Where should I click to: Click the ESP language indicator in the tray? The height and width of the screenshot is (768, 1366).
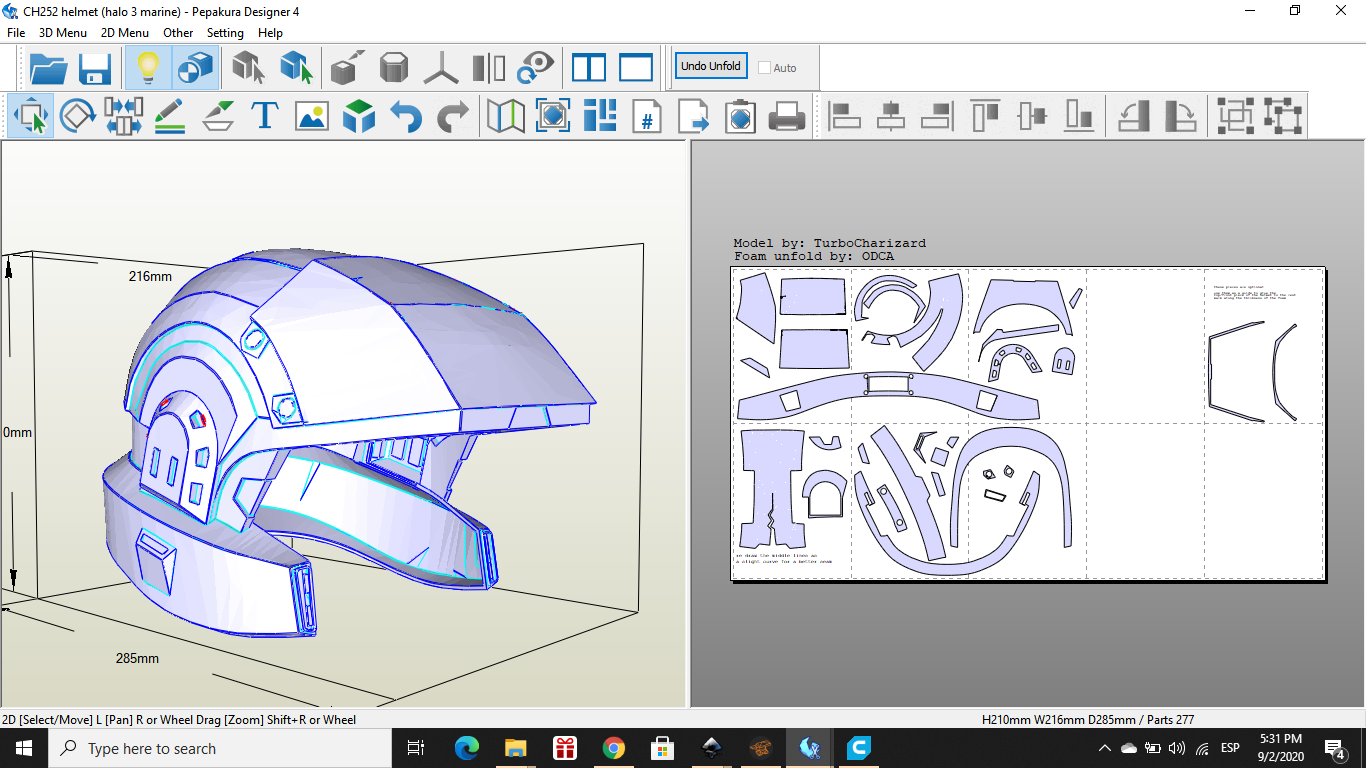tap(1230, 748)
